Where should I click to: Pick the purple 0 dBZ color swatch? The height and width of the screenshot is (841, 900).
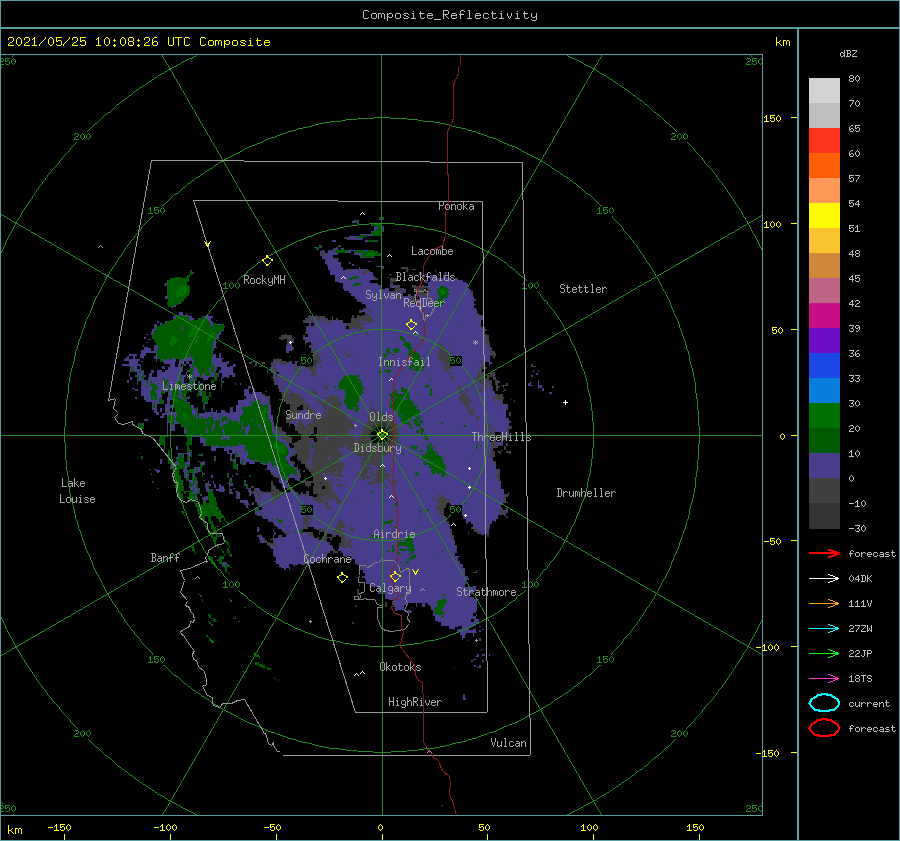(824, 466)
